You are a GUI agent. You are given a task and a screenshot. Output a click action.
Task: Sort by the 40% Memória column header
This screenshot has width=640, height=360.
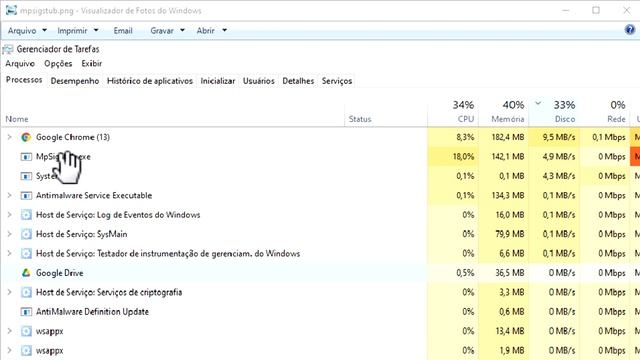(x=503, y=112)
